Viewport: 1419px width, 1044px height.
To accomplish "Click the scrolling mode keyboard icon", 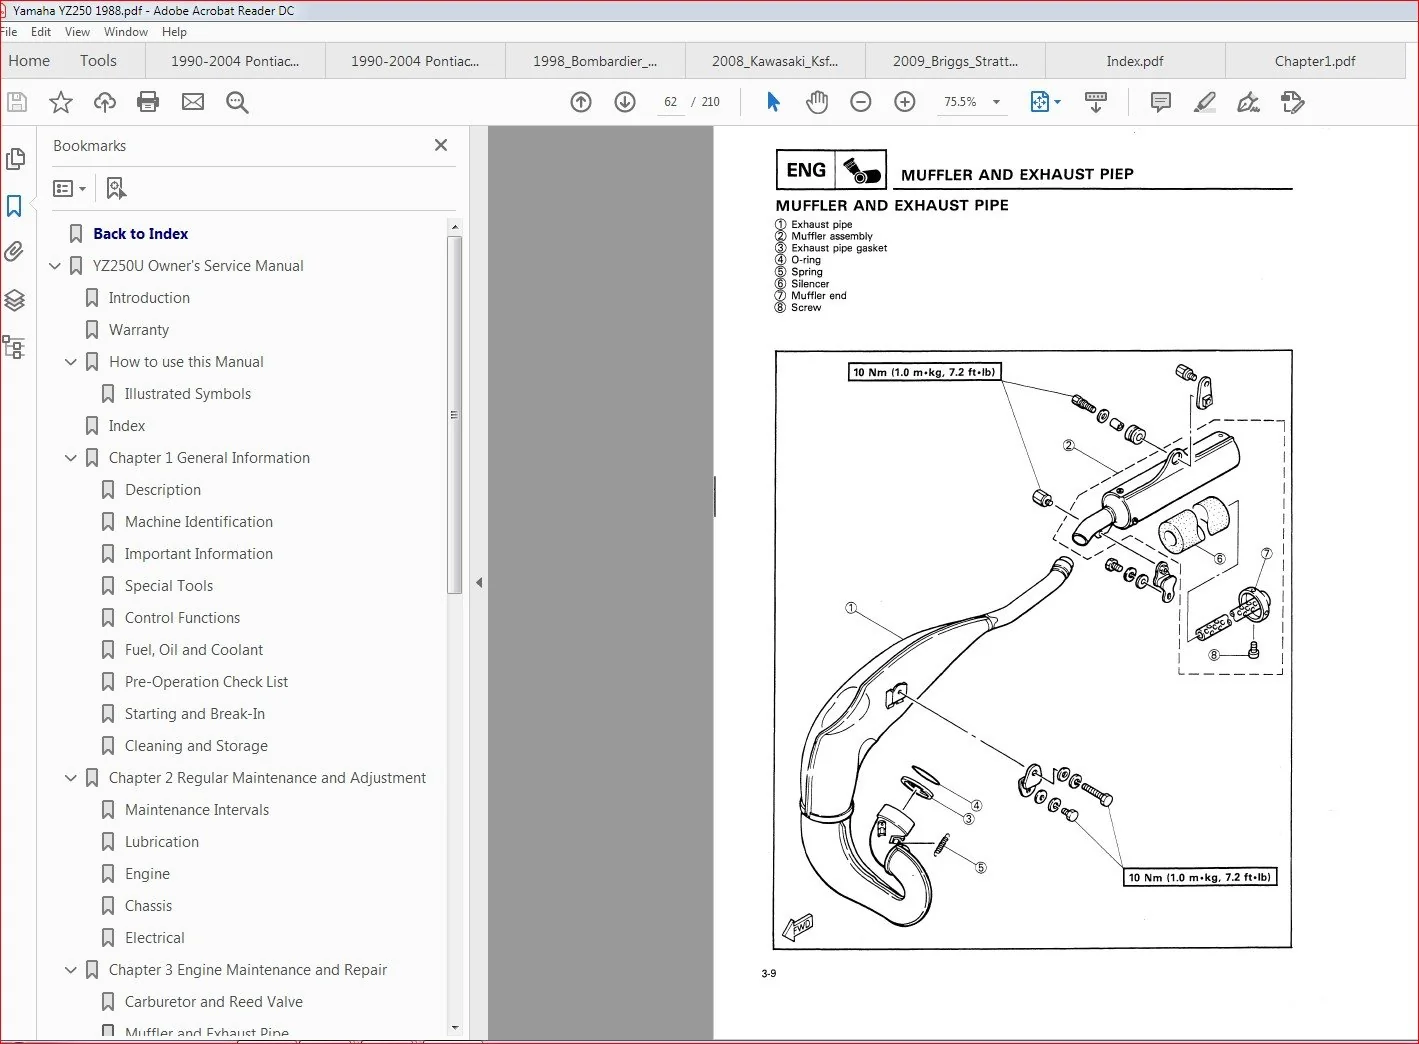I will [x=1096, y=102].
